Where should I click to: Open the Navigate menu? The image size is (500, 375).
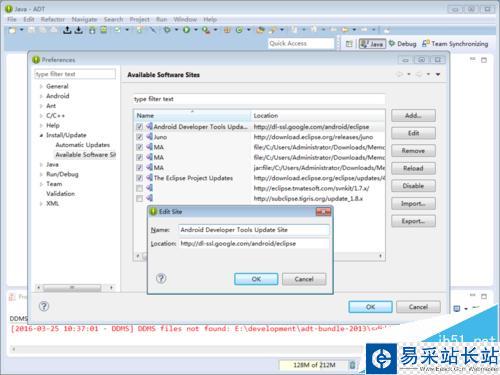click(84, 19)
